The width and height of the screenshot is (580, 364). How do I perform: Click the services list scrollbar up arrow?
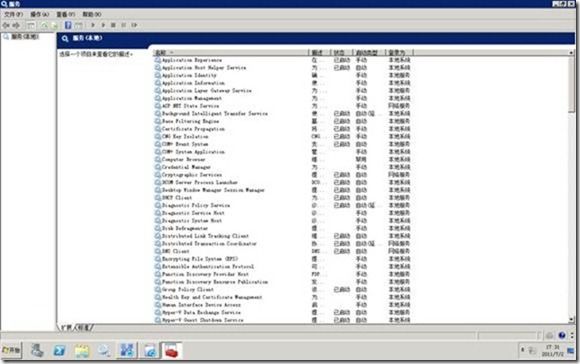tap(571, 53)
